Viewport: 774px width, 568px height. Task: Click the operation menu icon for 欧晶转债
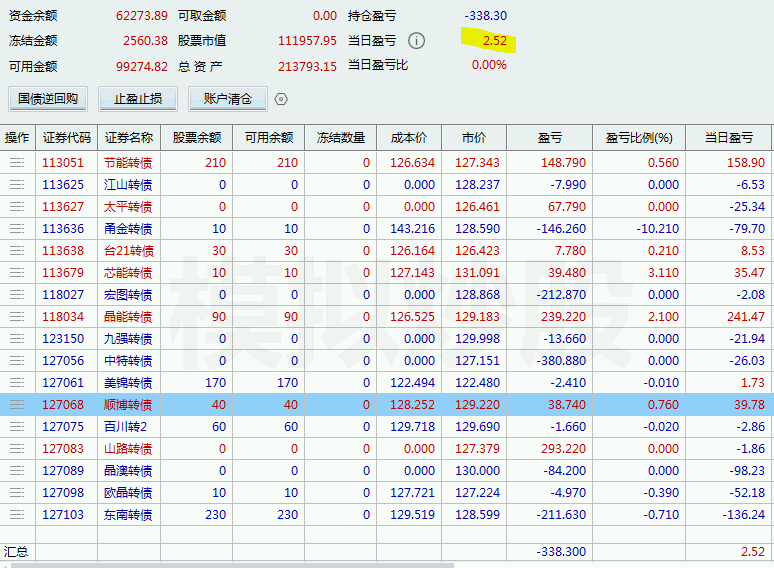click(17, 493)
